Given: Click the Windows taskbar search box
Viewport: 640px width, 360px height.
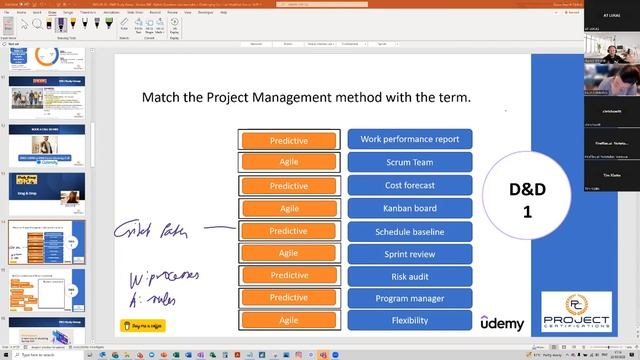Looking at the screenshot, I should (x=47, y=355).
